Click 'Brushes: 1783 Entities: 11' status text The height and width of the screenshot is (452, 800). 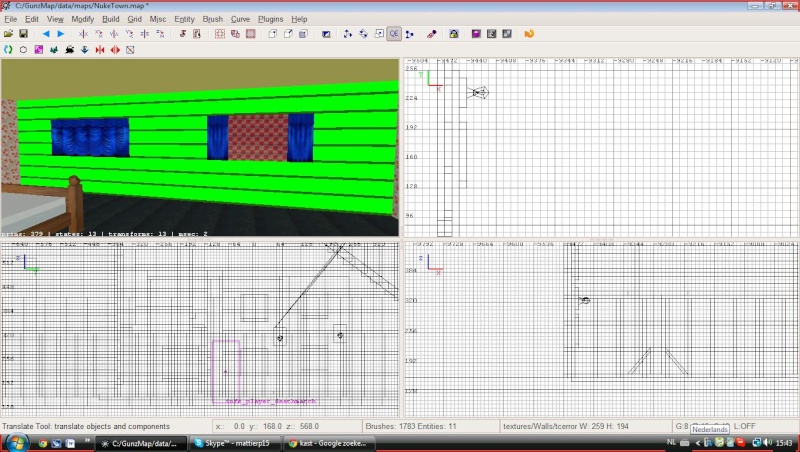411,426
